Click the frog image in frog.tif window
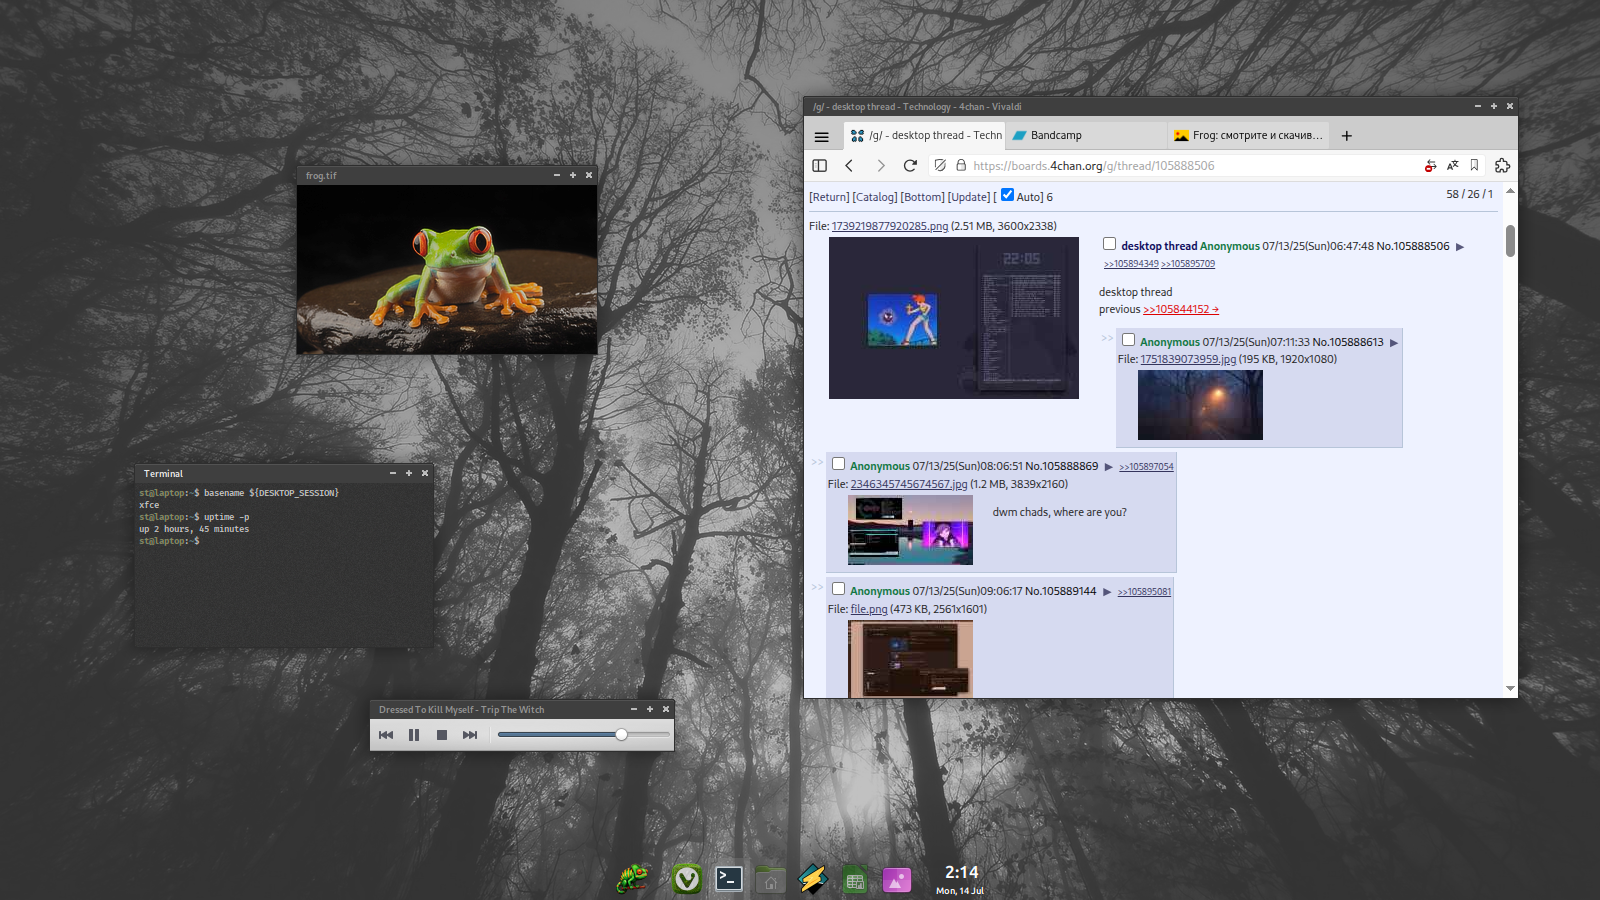 (x=447, y=269)
